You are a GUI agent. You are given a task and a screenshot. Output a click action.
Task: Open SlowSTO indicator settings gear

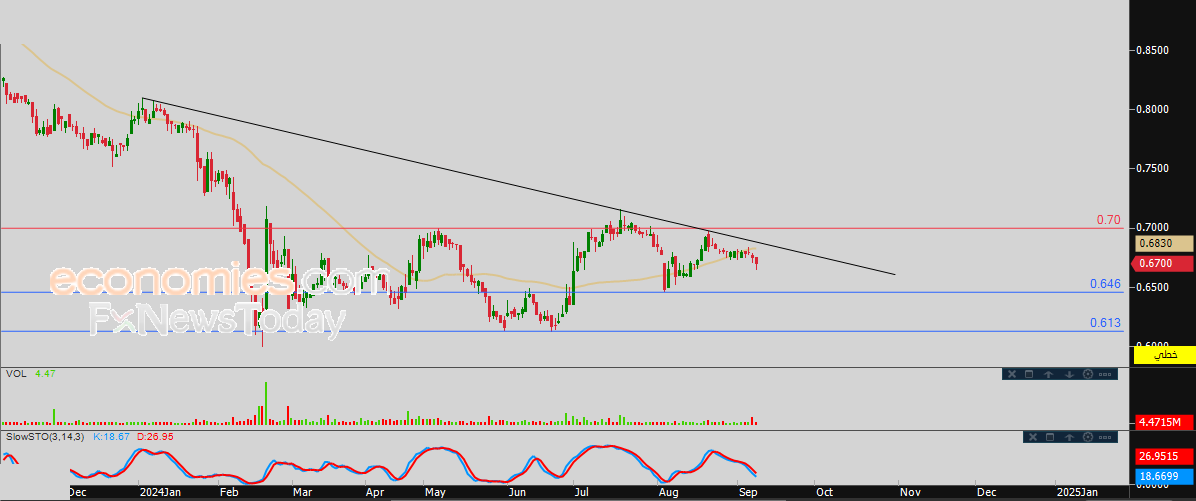tap(1088, 437)
